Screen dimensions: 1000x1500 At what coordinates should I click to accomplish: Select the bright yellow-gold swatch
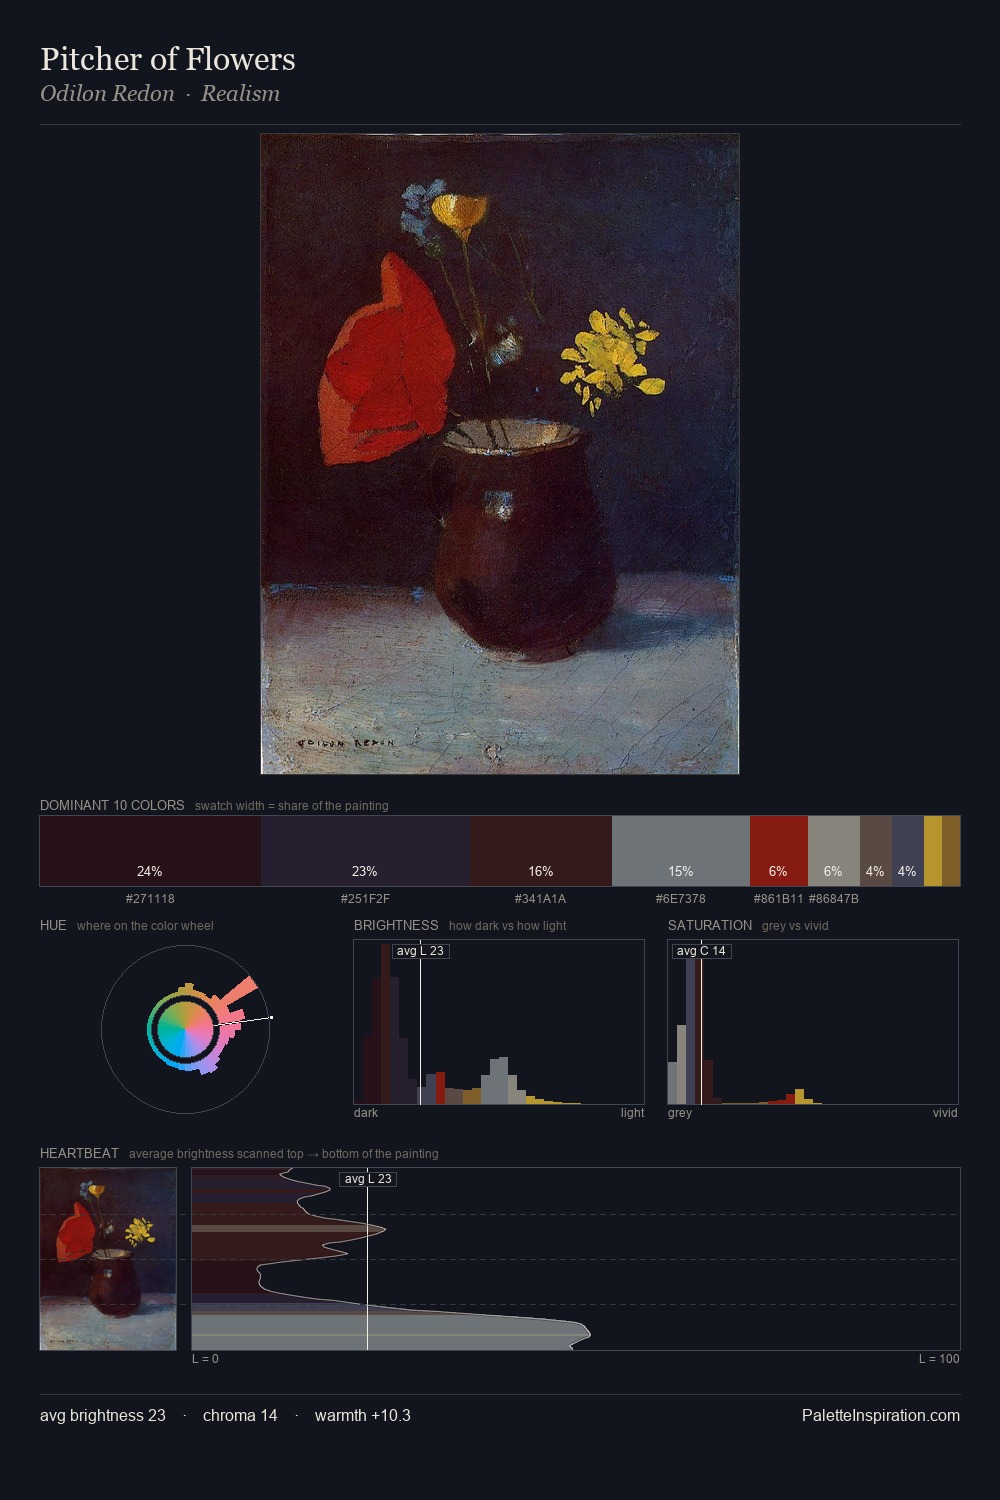click(933, 851)
